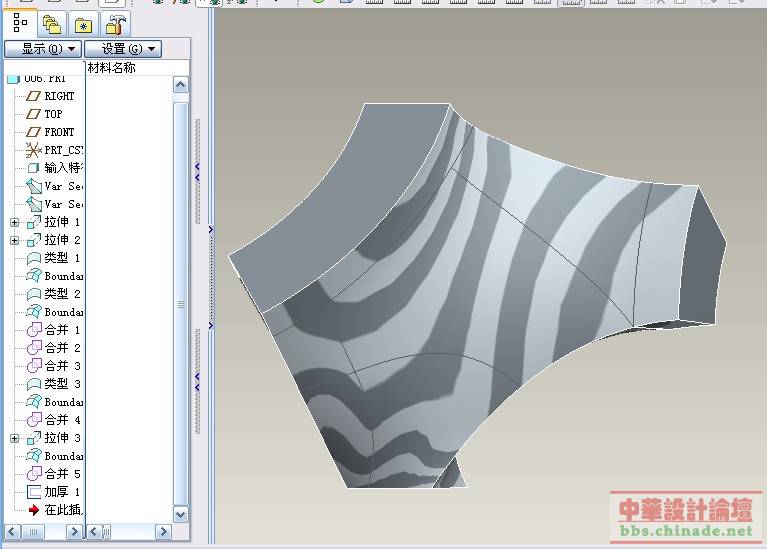The image size is (767, 549).
Task: Click the PRT_CSYS coordinate system icon
Action: pyautogui.click(x=33, y=150)
